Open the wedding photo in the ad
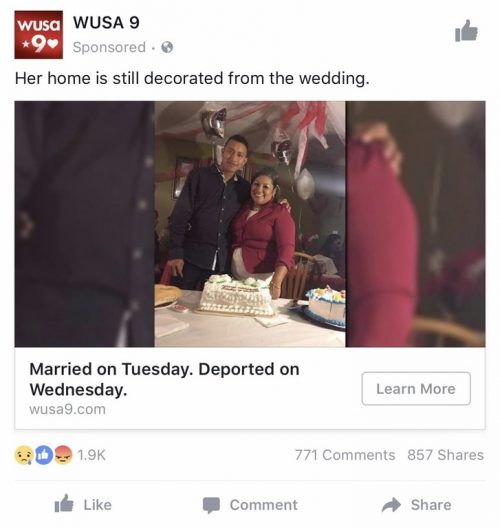500x528 pixels. point(250,224)
